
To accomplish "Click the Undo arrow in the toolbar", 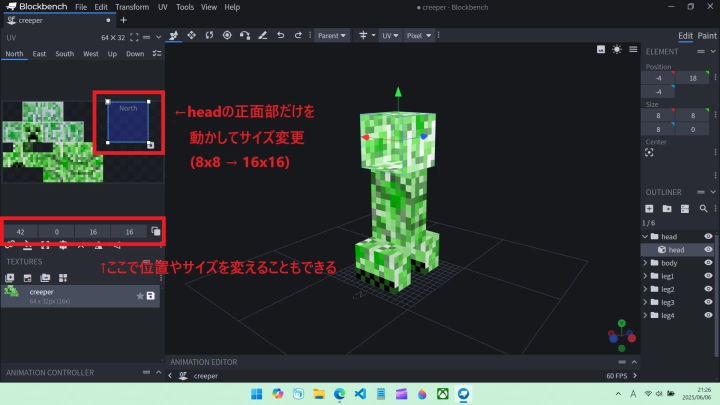I will pyautogui.click(x=281, y=35).
